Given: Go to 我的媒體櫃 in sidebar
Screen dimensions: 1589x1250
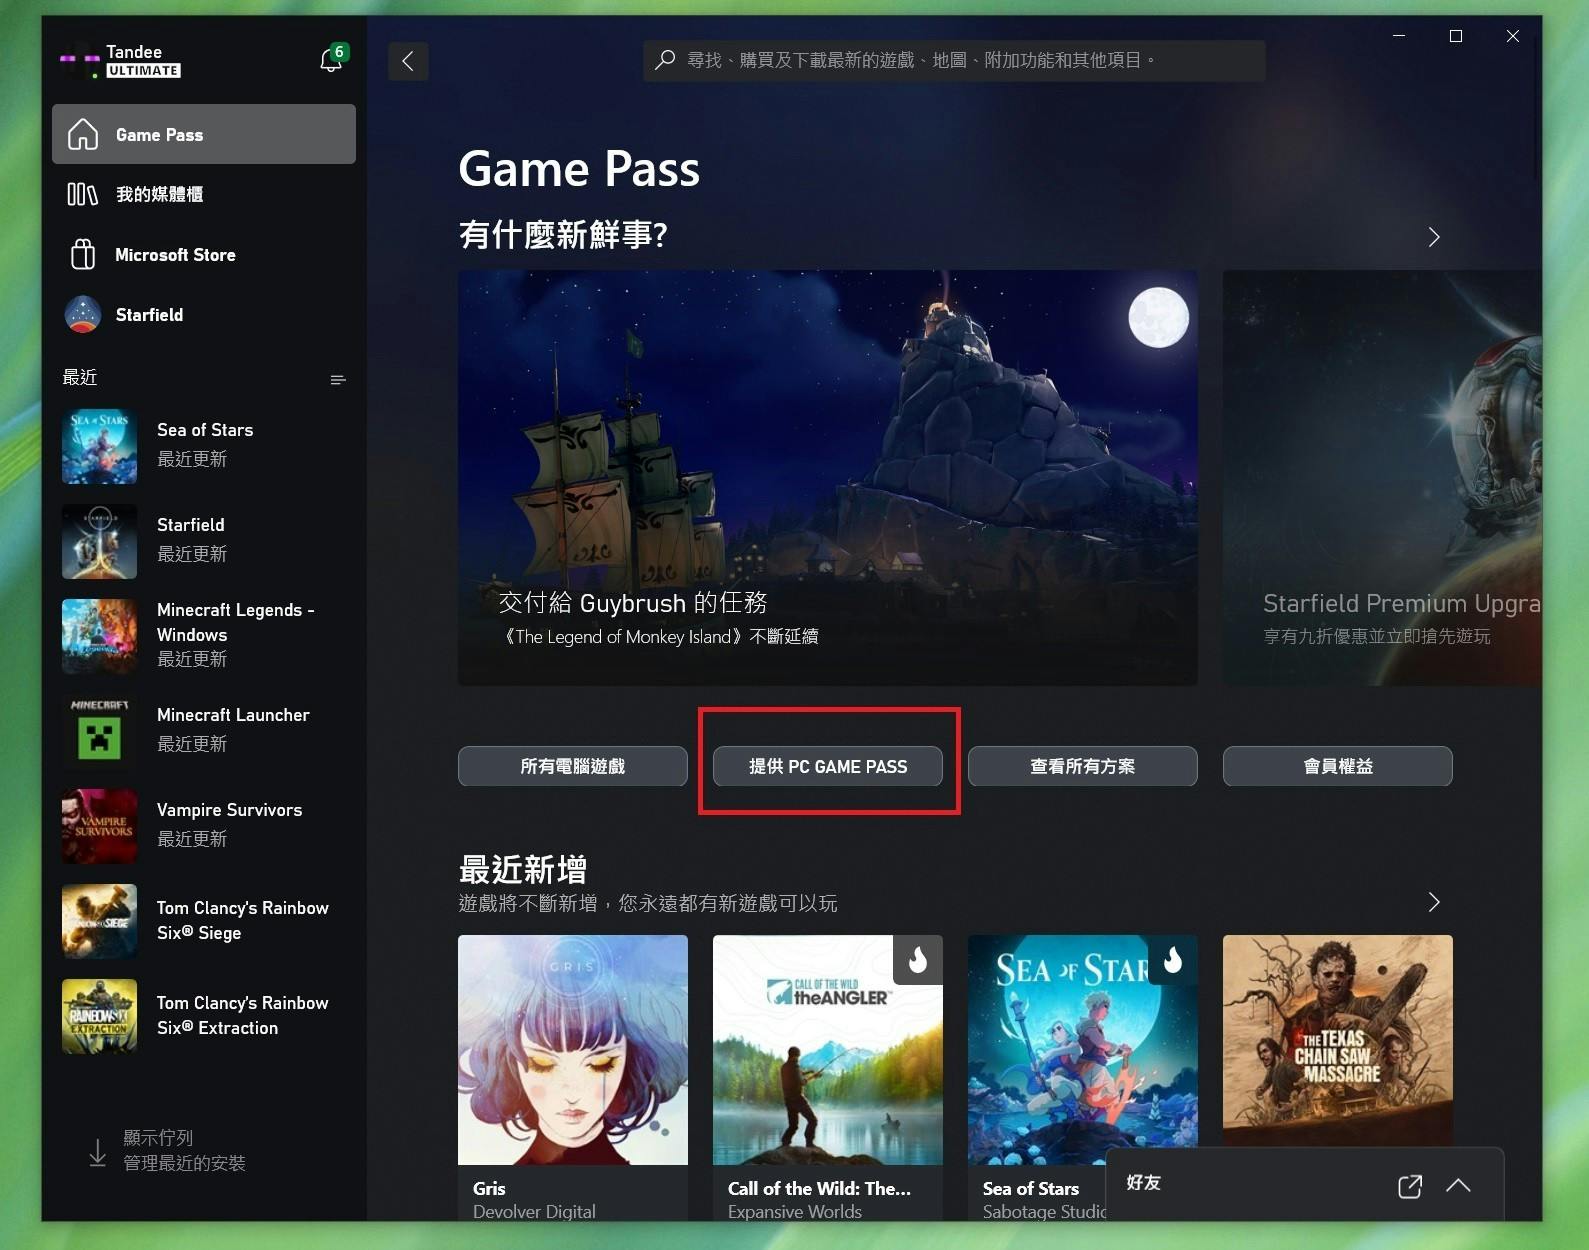Looking at the screenshot, I should click(x=204, y=194).
